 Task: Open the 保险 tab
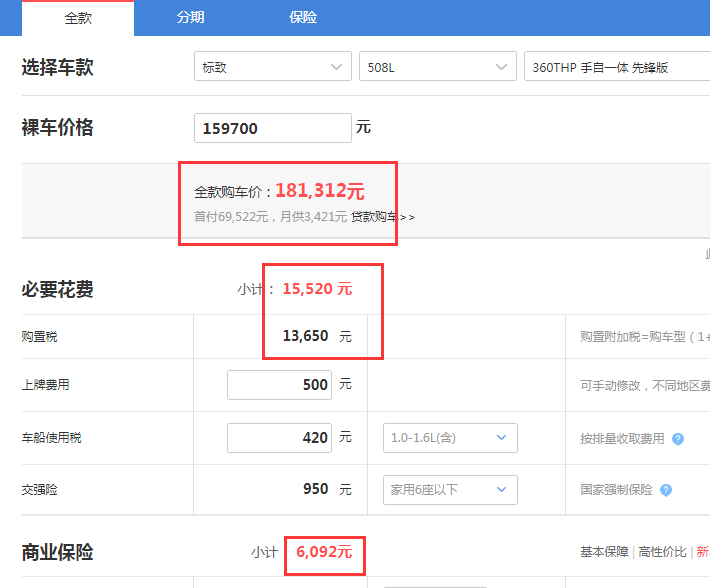(x=303, y=18)
